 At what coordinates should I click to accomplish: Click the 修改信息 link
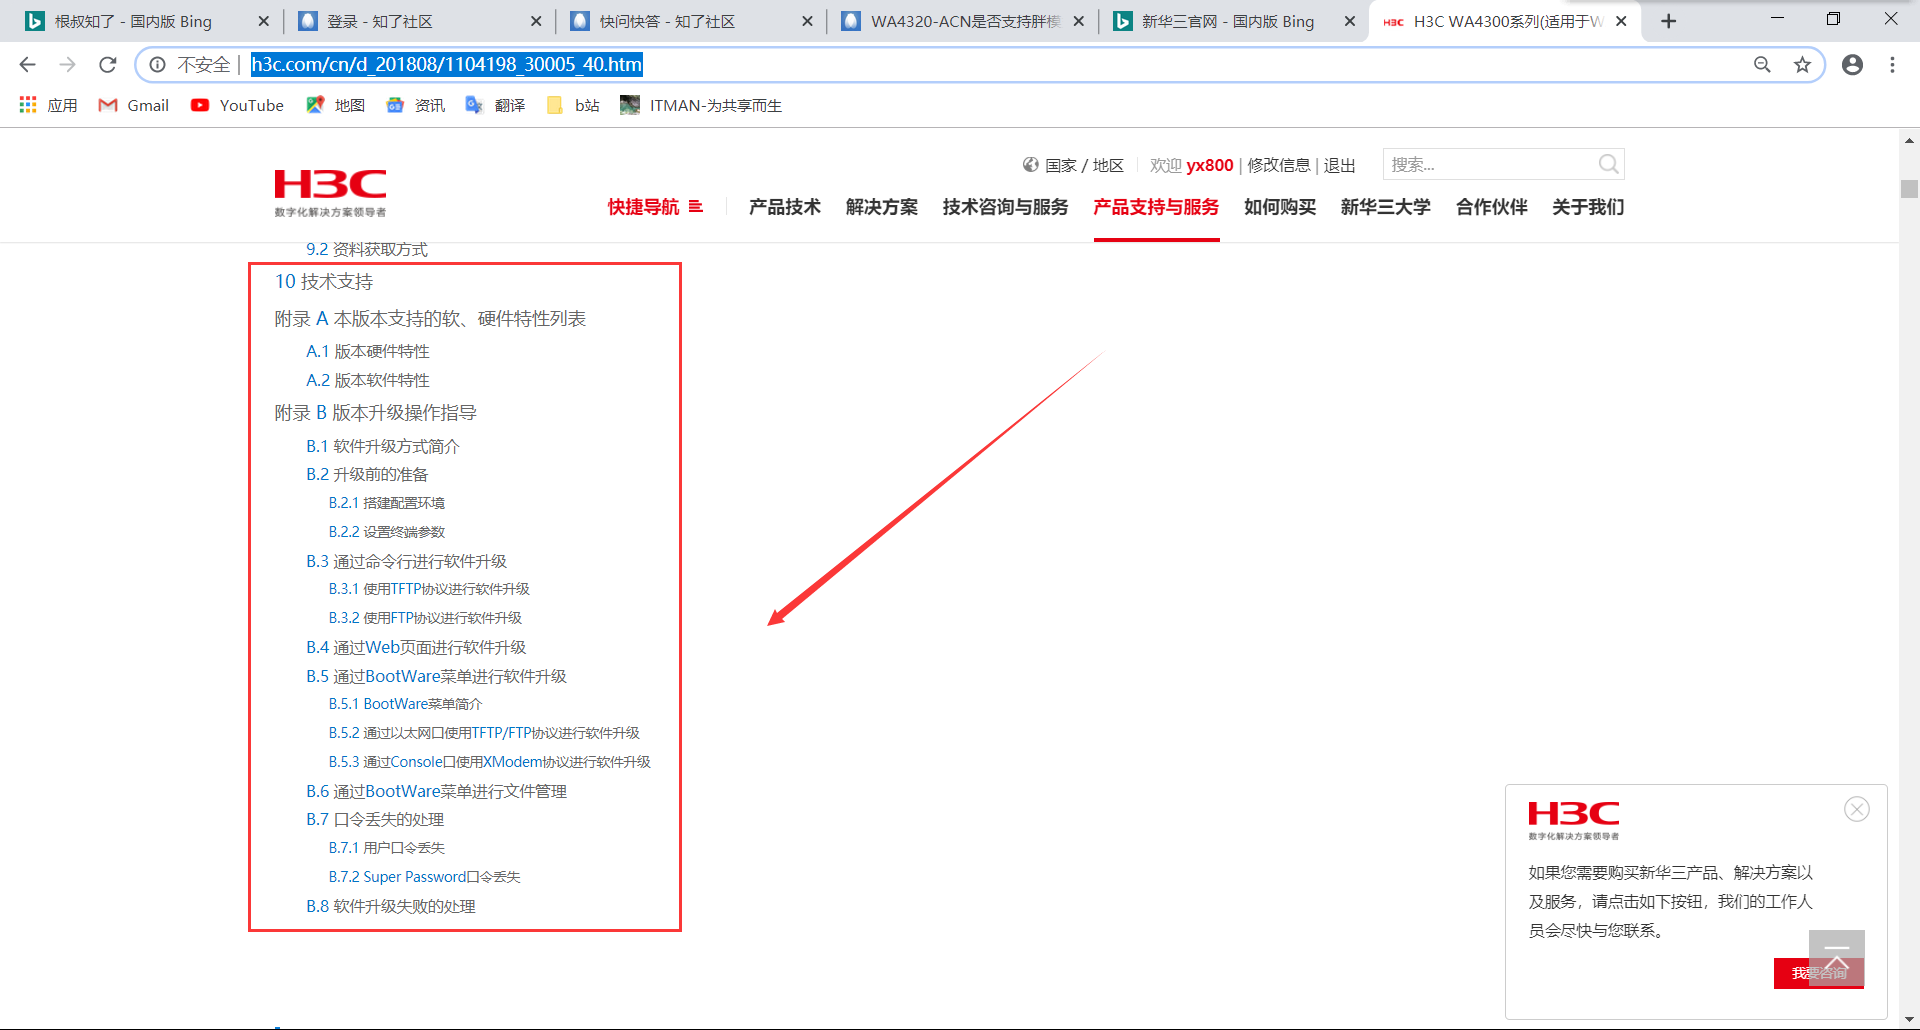click(x=1279, y=165)
